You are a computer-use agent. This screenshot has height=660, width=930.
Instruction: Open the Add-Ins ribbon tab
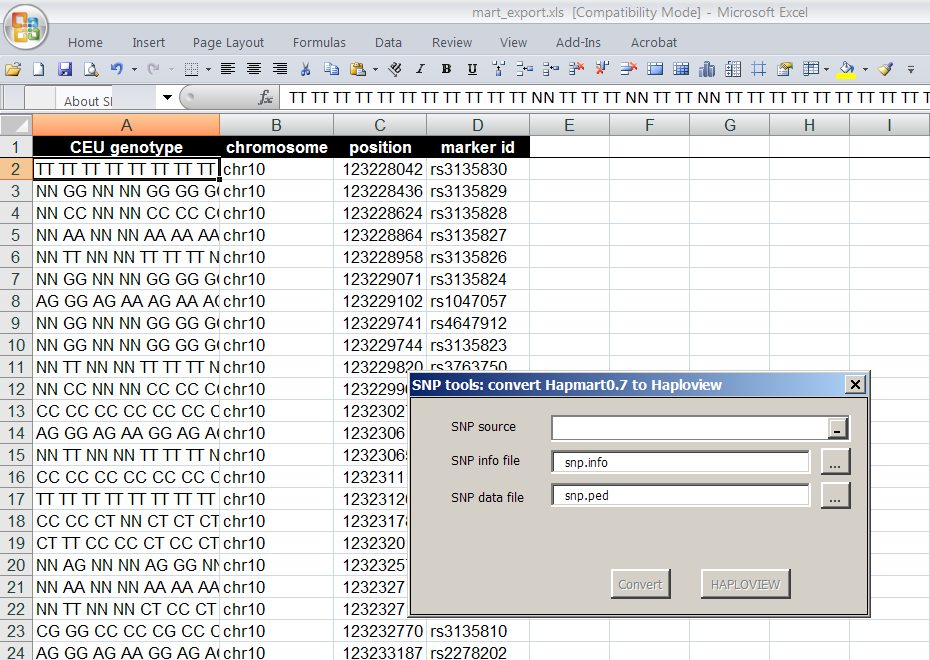point(578,43)
